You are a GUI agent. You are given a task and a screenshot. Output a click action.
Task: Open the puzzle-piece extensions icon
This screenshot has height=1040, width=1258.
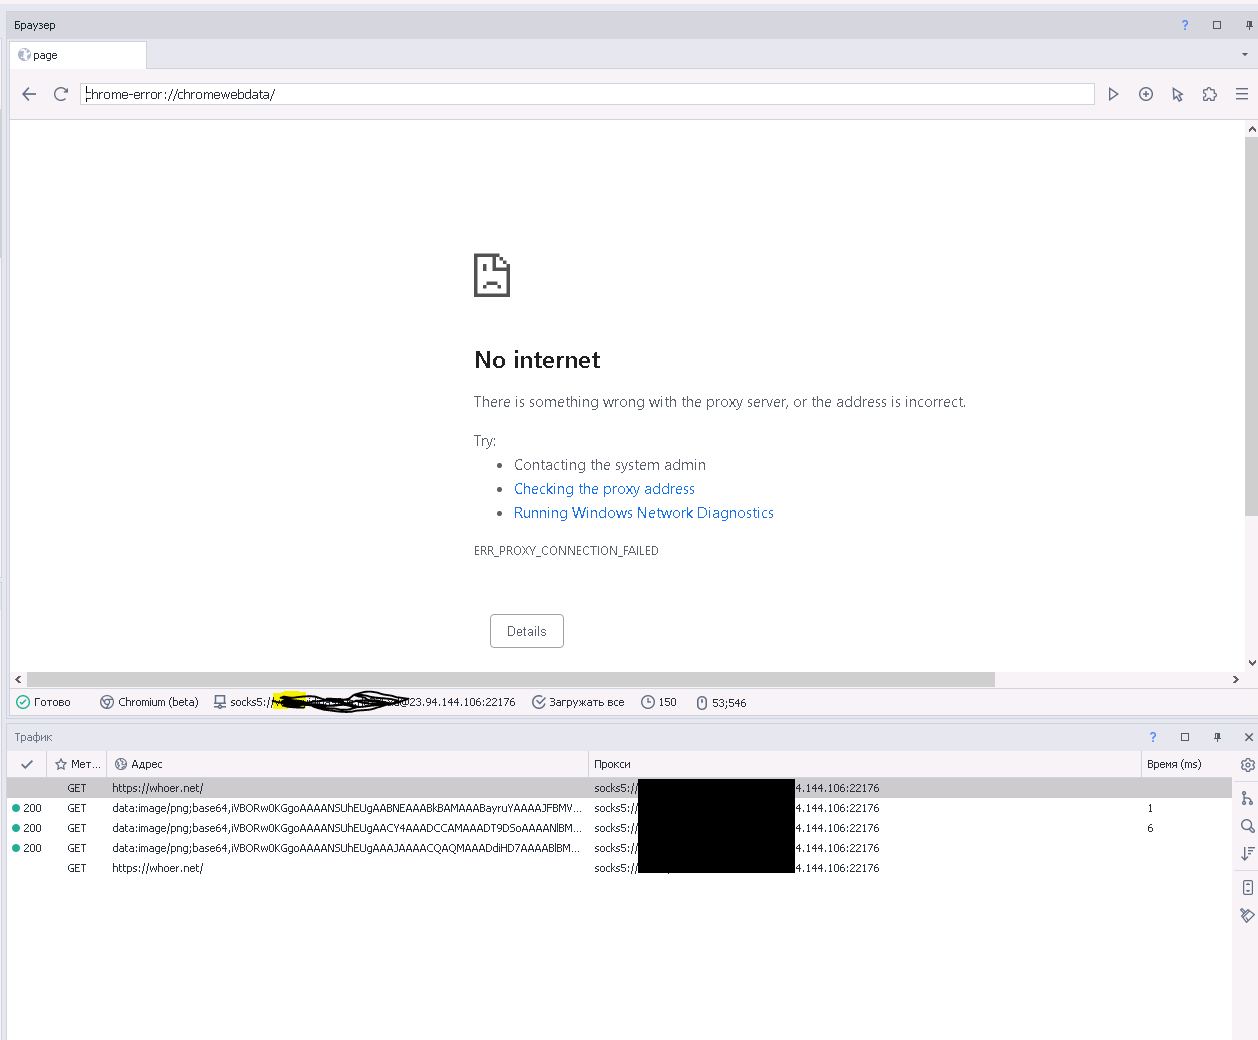[1210, 94]
